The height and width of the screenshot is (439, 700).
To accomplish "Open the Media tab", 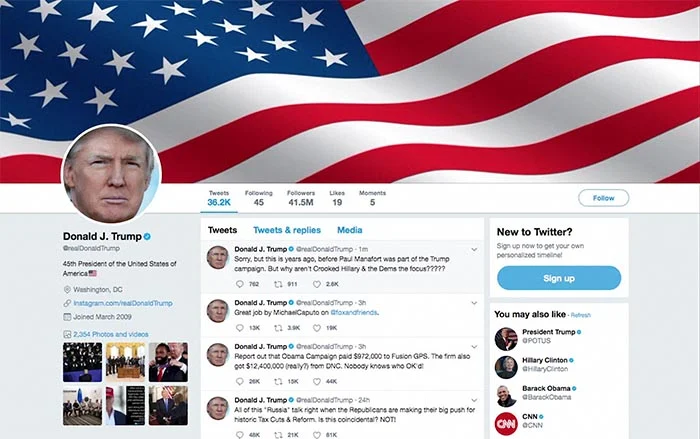I will click(350, 230).
